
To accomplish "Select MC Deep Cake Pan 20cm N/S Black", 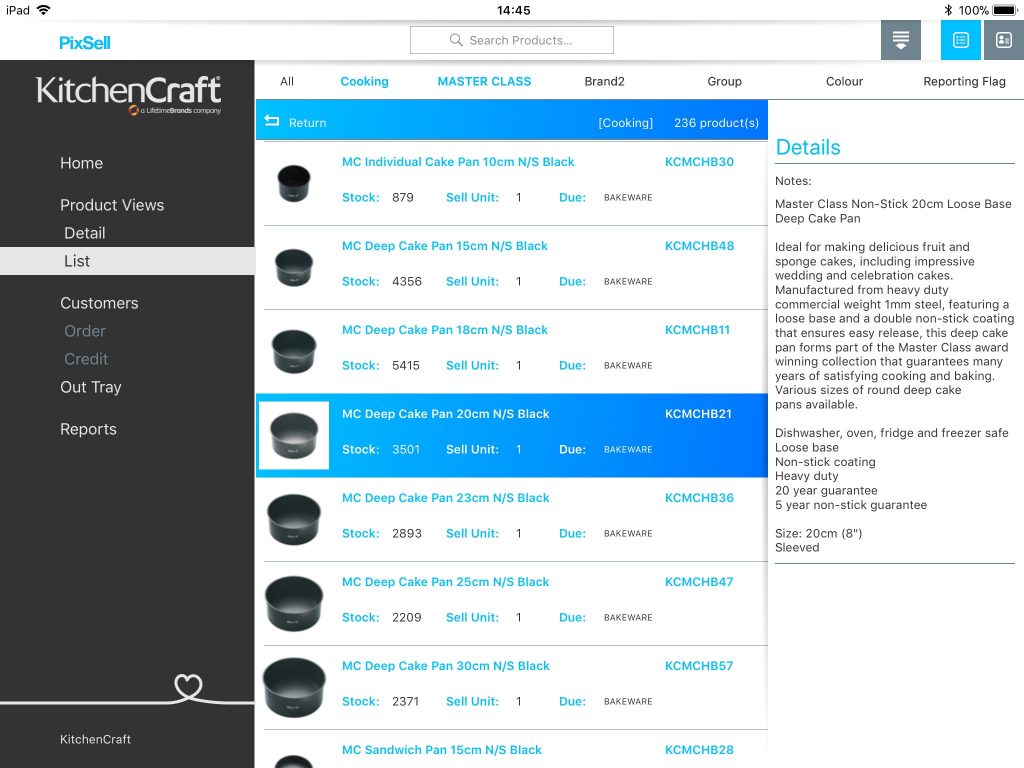I will (x=445, y=414).
